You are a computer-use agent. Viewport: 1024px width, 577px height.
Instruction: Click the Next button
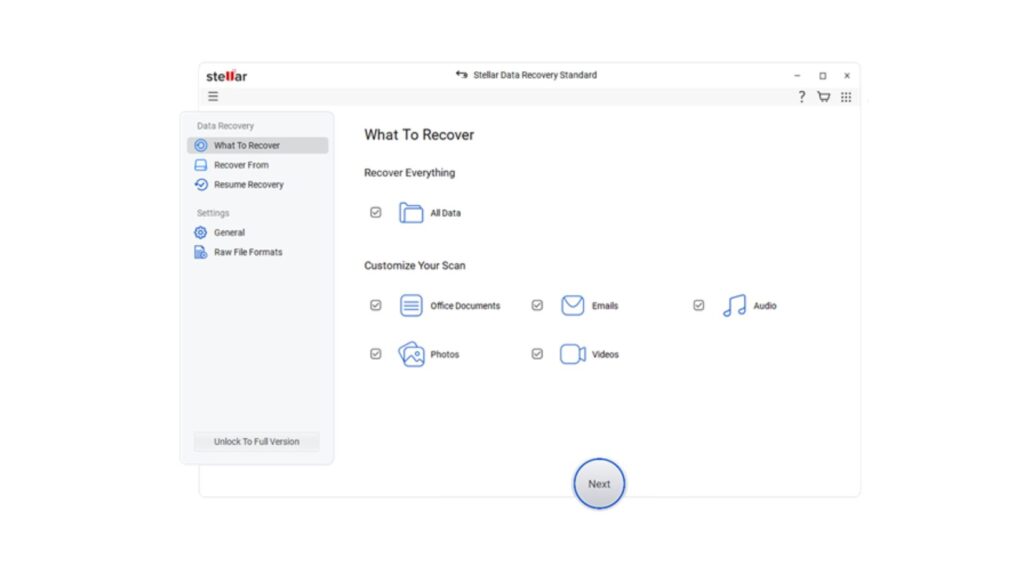click(599, 484)
